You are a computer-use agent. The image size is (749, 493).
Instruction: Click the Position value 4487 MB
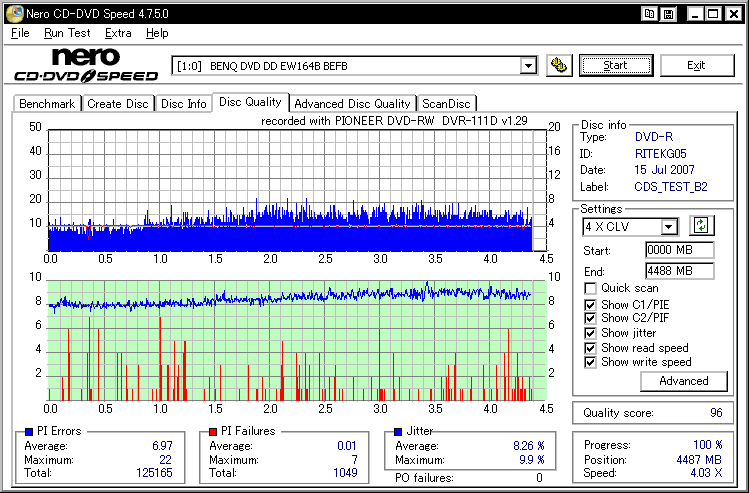tap(699, 460)
